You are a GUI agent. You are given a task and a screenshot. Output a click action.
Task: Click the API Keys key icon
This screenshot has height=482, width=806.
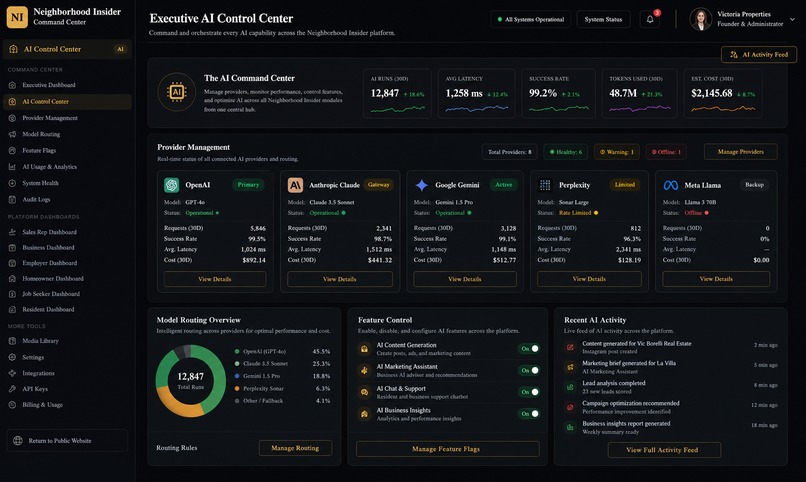point(12,389)
